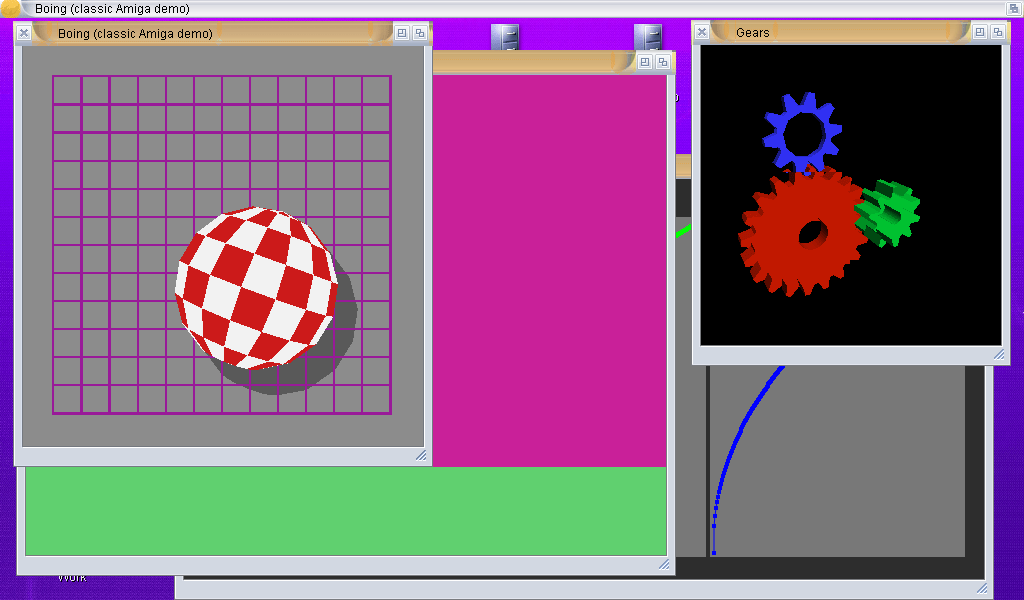Image resolution: width=1024 pixels, height=600 pixels.
Task: Click the green panel in the middle window
Action: pos(345,510)
